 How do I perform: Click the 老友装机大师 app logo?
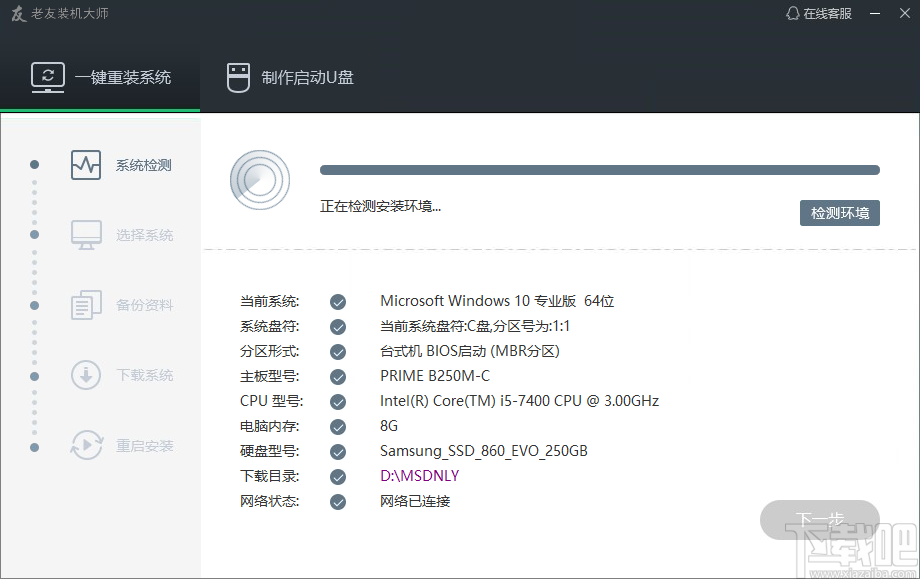17,14
